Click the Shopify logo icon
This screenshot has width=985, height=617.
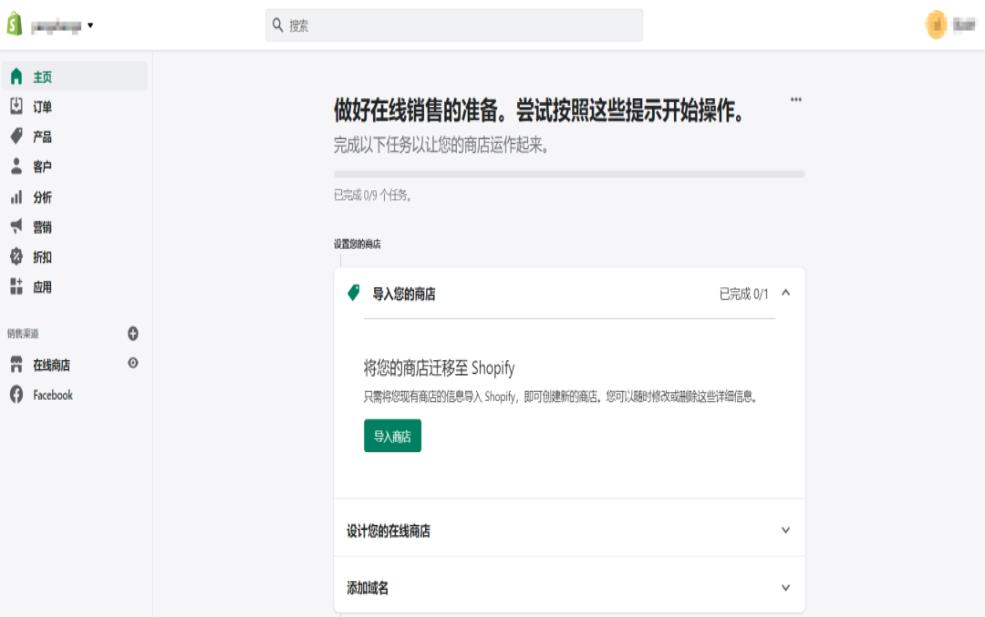14,25
